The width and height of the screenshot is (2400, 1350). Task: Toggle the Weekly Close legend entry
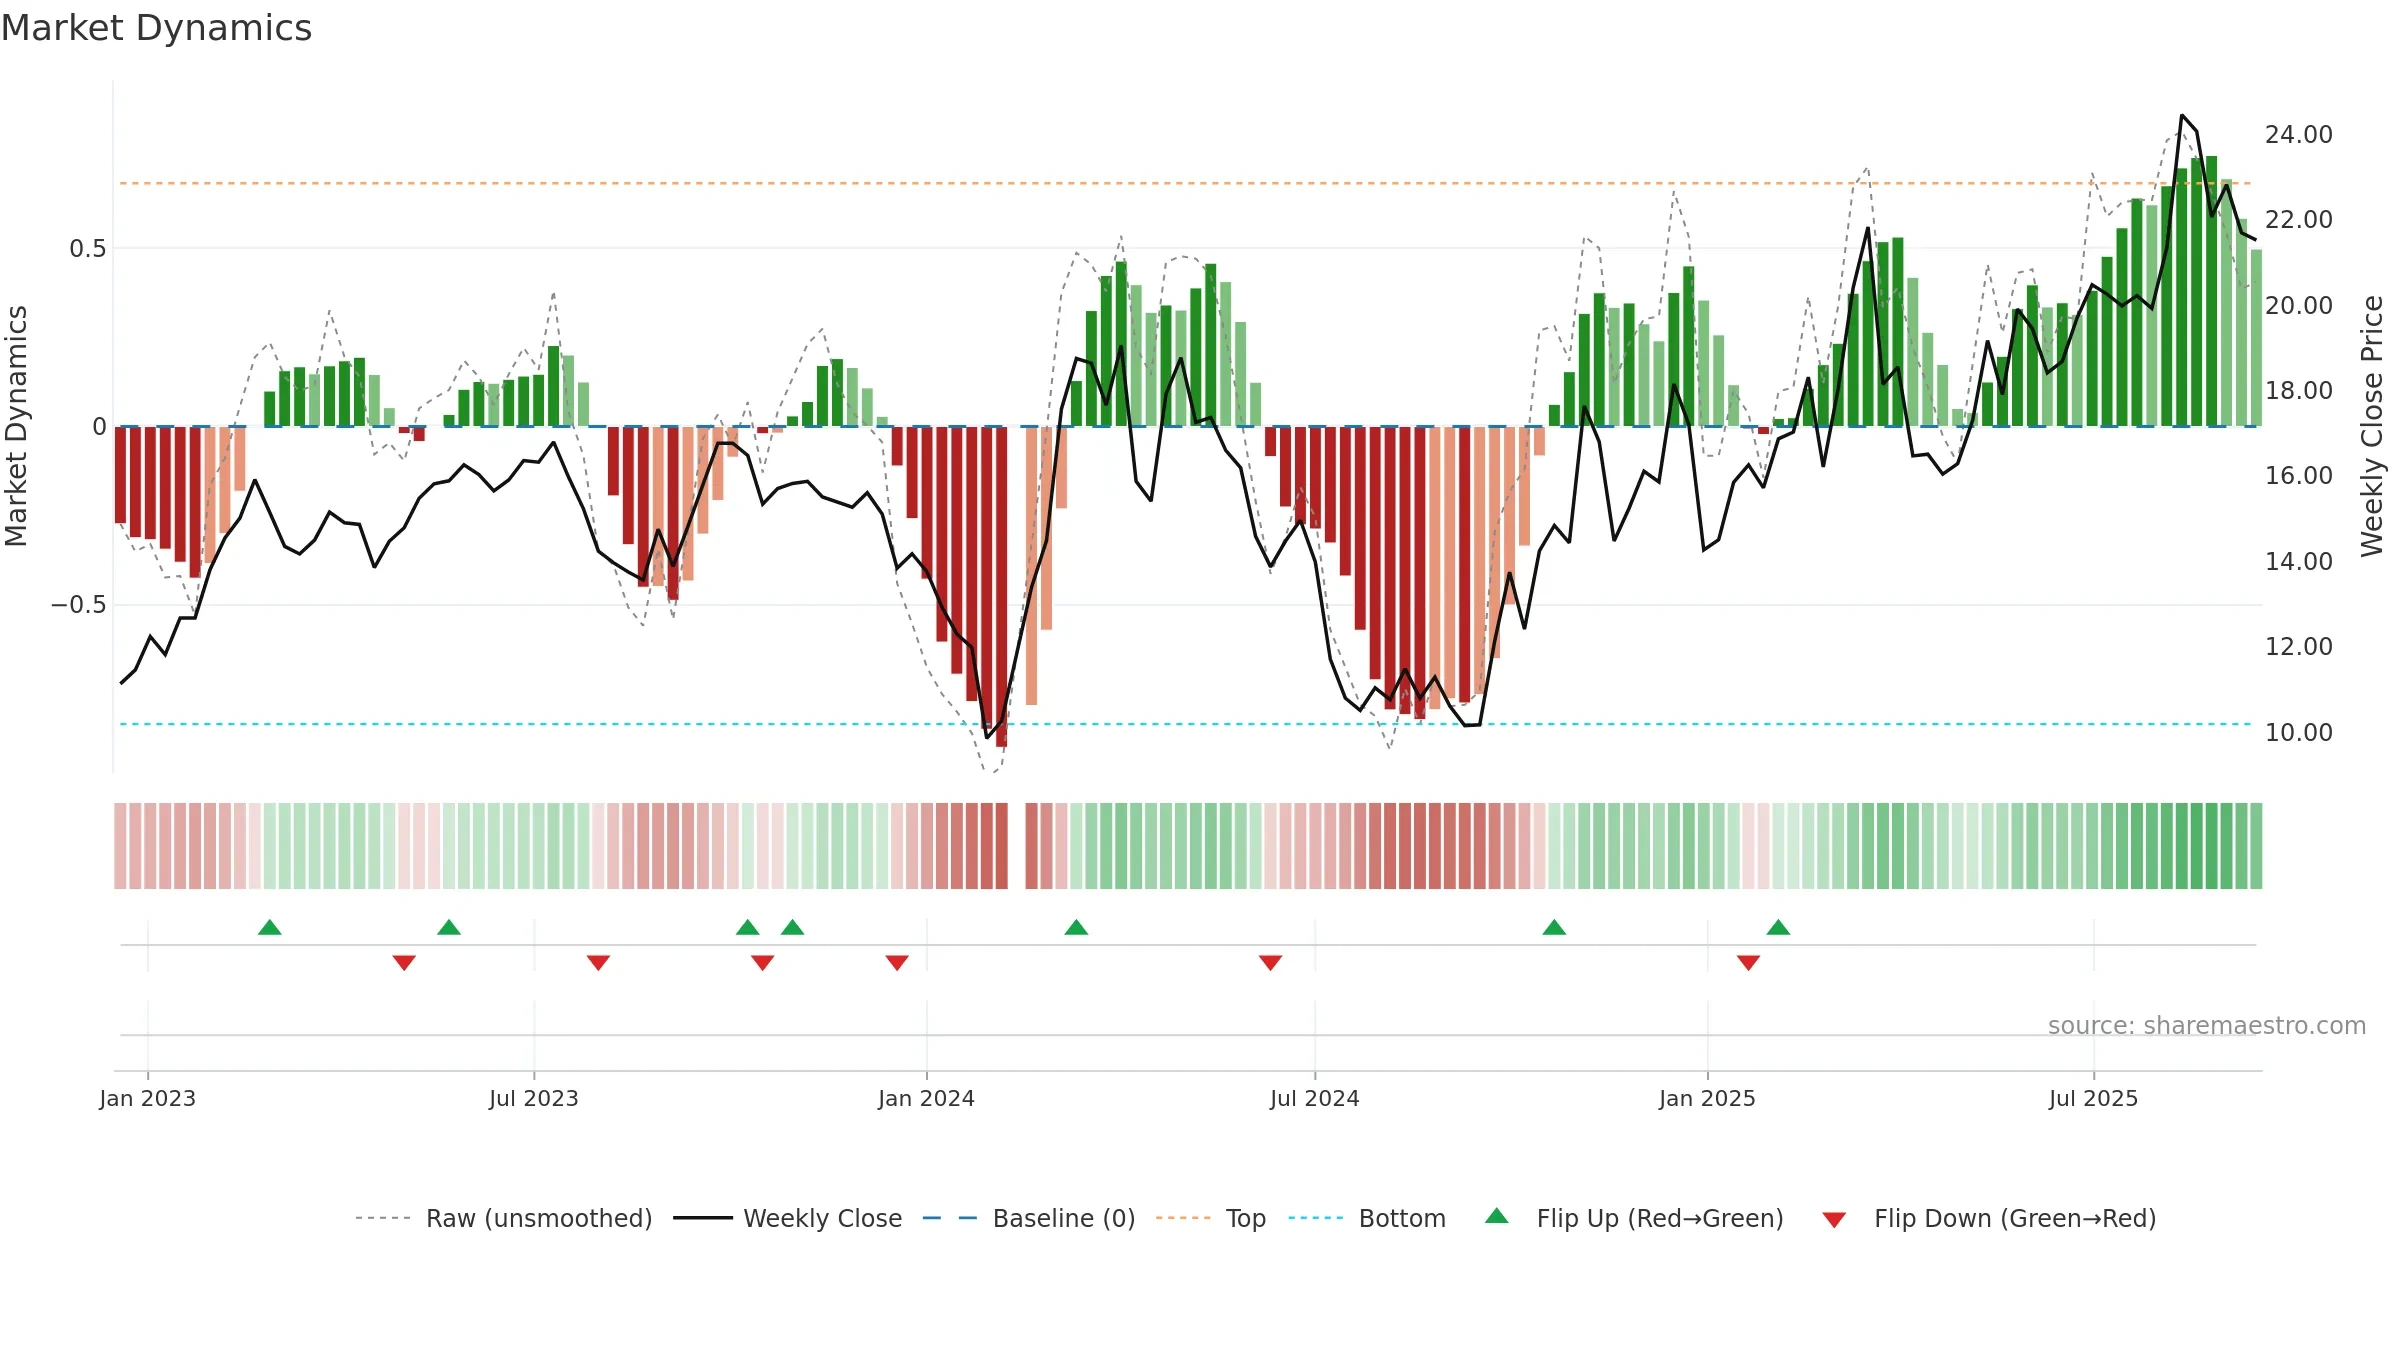point(788,1218)
